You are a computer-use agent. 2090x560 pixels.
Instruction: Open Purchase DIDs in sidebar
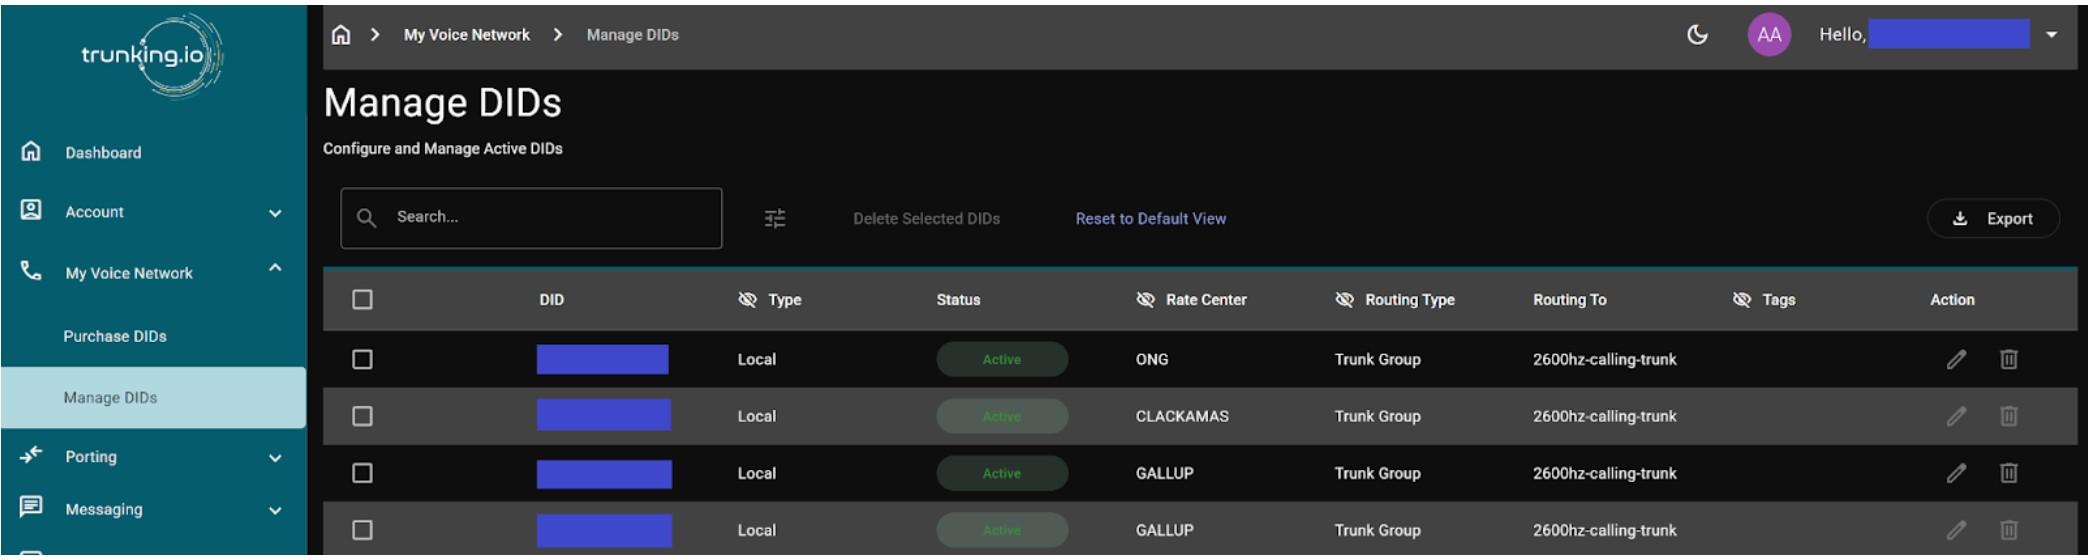click(x=115, y=337)
